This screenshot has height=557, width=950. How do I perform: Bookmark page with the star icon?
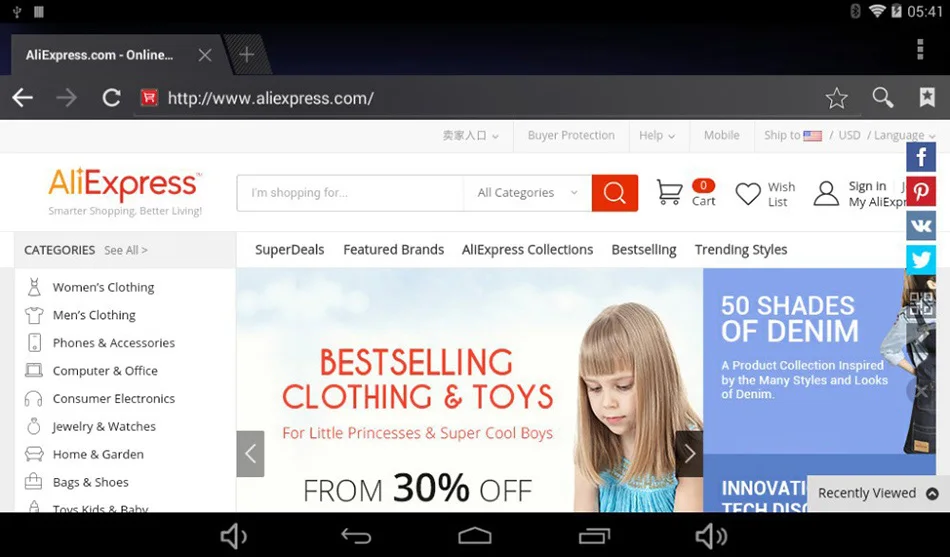click(836, 98)
